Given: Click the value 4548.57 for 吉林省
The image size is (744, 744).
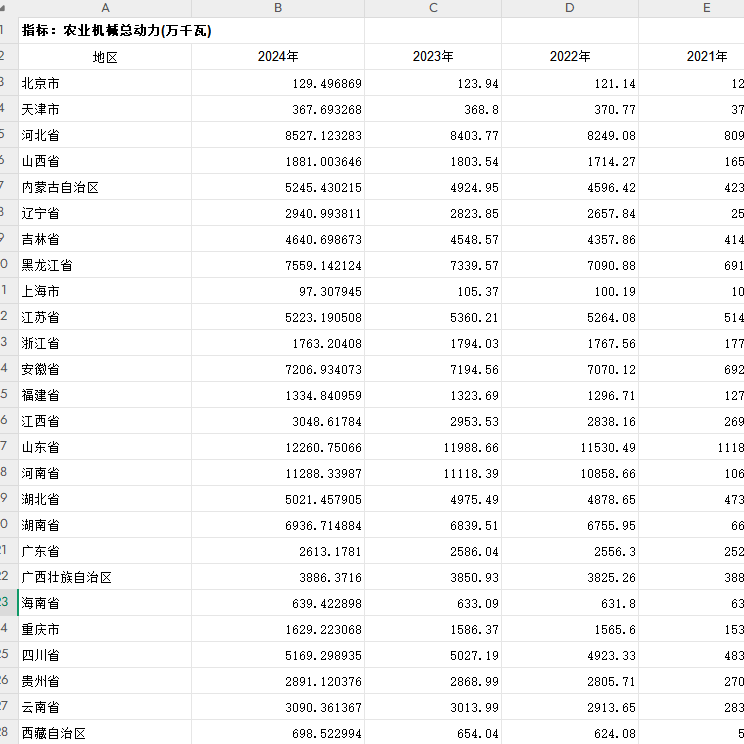Looking at the screenshot, I should point(433,239).
